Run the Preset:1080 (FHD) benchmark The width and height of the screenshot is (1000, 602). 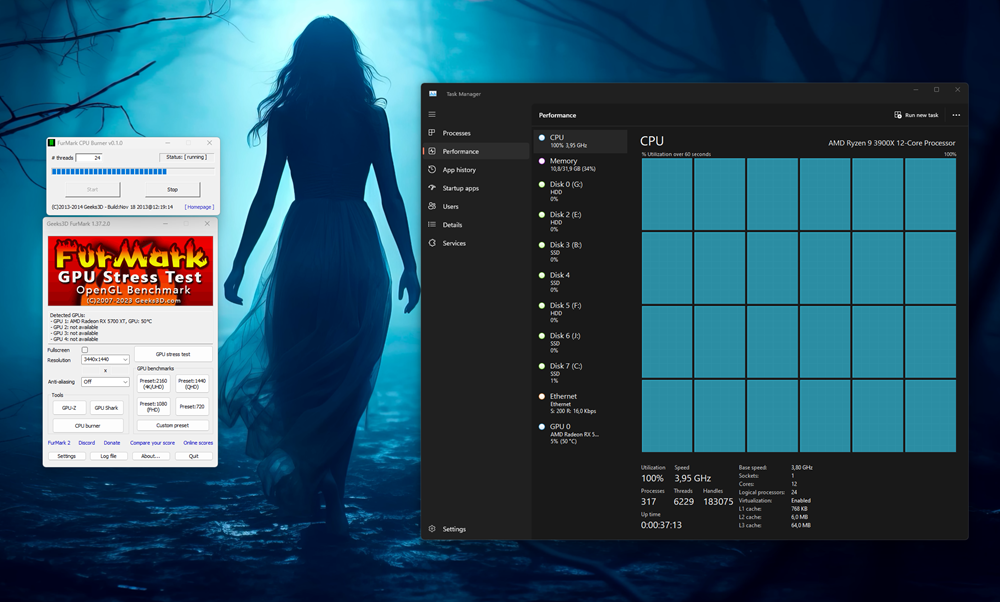pos(154,406)
